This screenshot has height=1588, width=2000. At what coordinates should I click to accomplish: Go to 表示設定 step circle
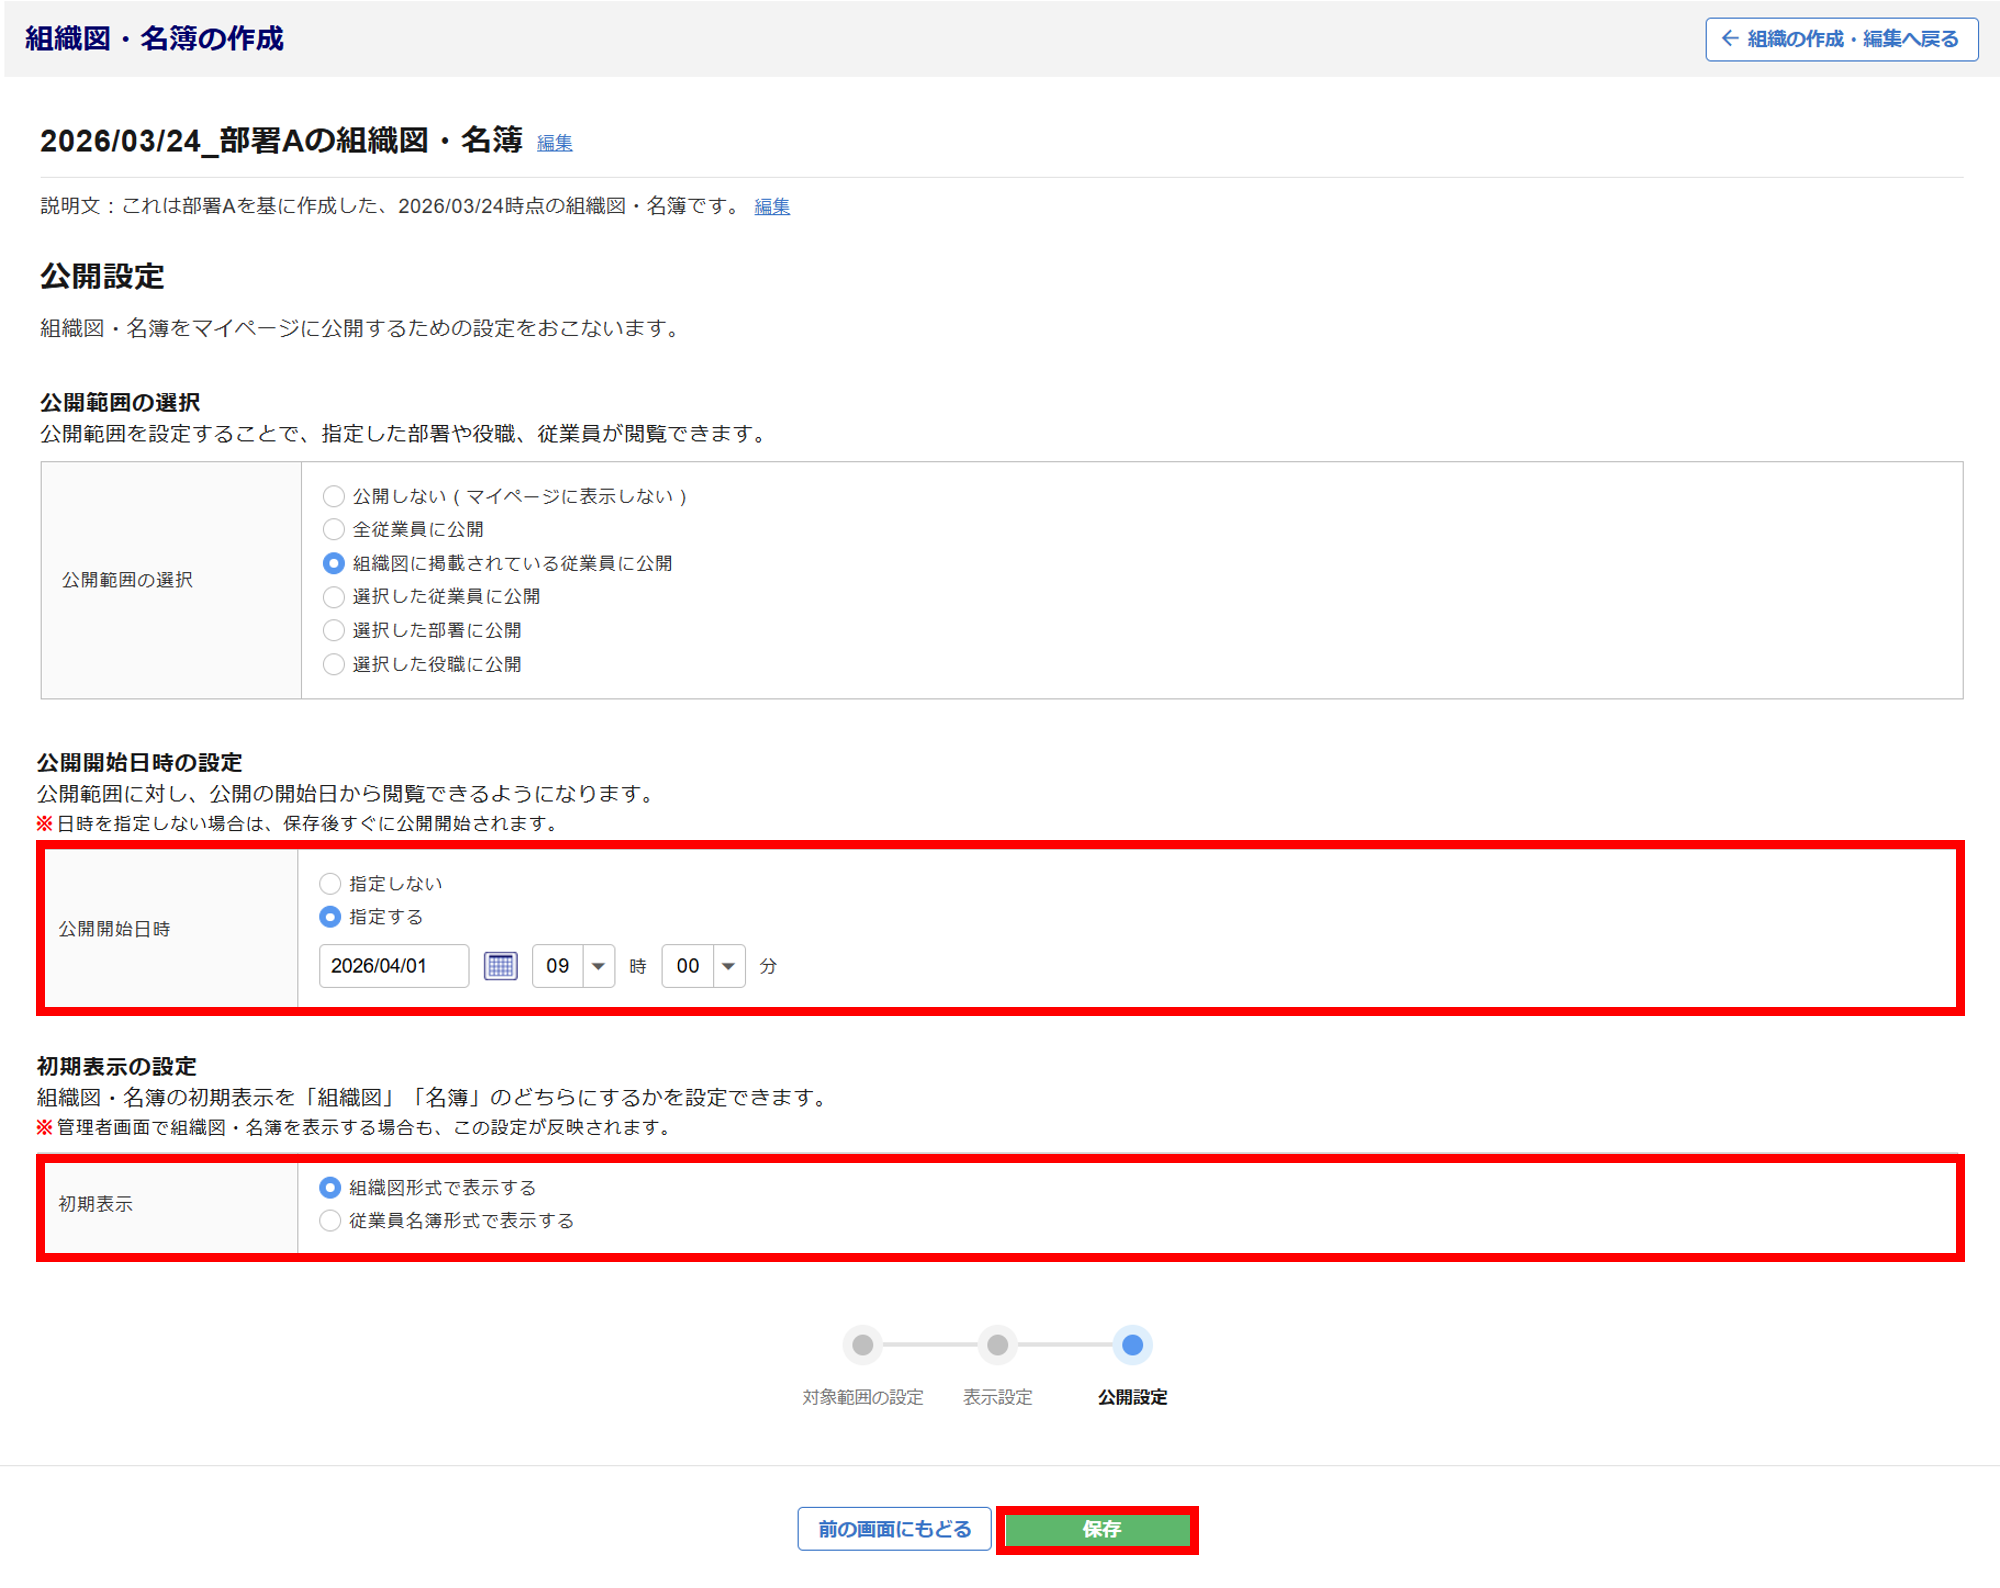coord(997,1345)
